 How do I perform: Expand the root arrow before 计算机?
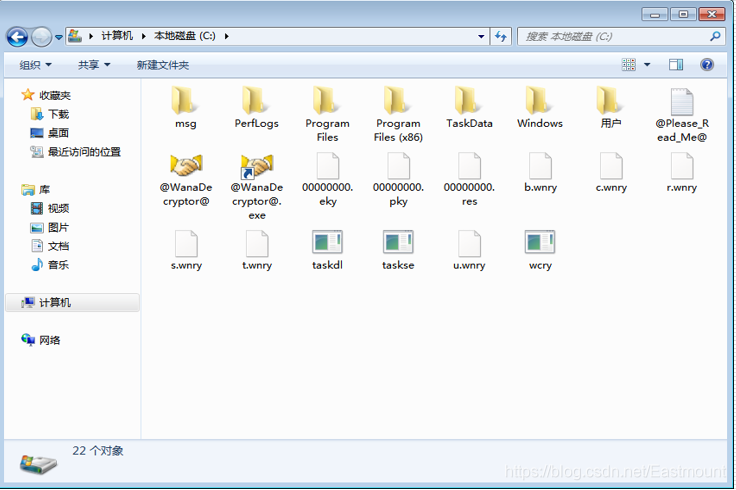pyautogui.click(x=91, y=36)
